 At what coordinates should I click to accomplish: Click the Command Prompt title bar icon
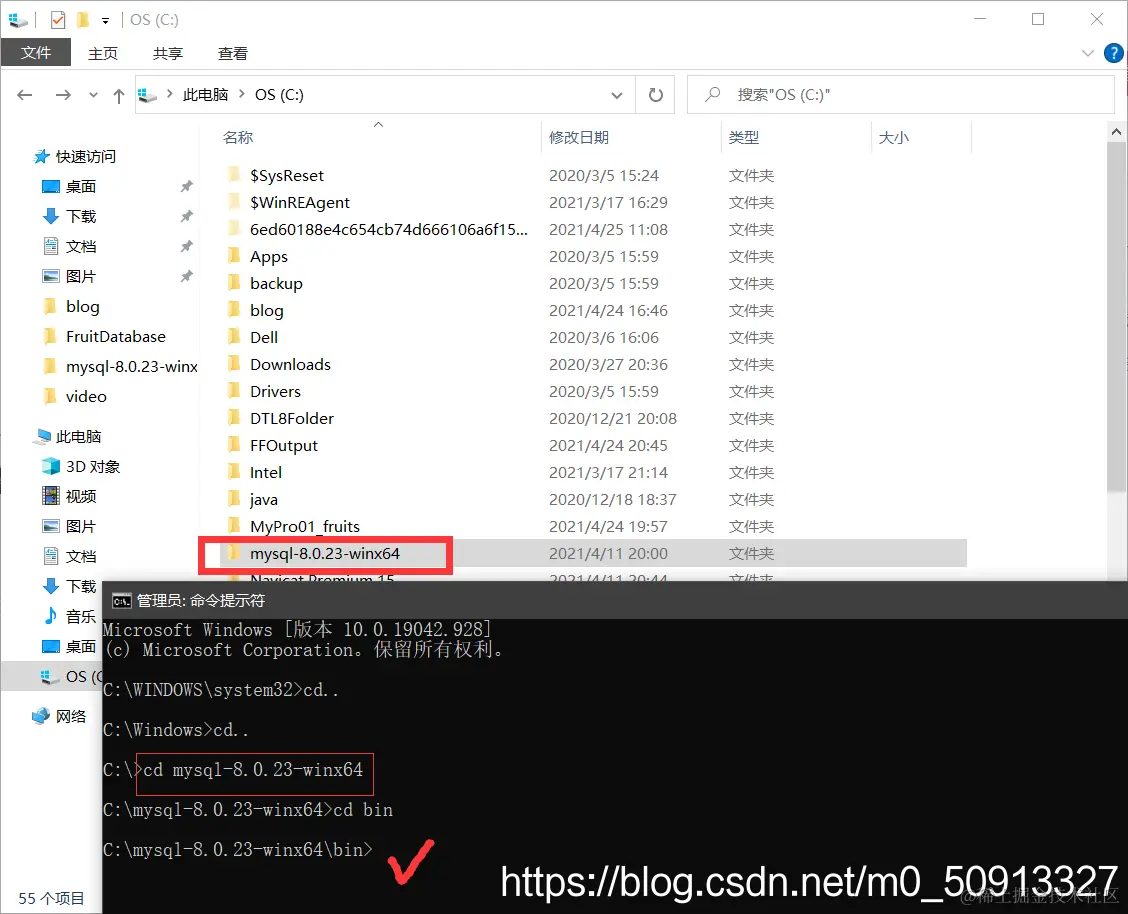[122, 600]
